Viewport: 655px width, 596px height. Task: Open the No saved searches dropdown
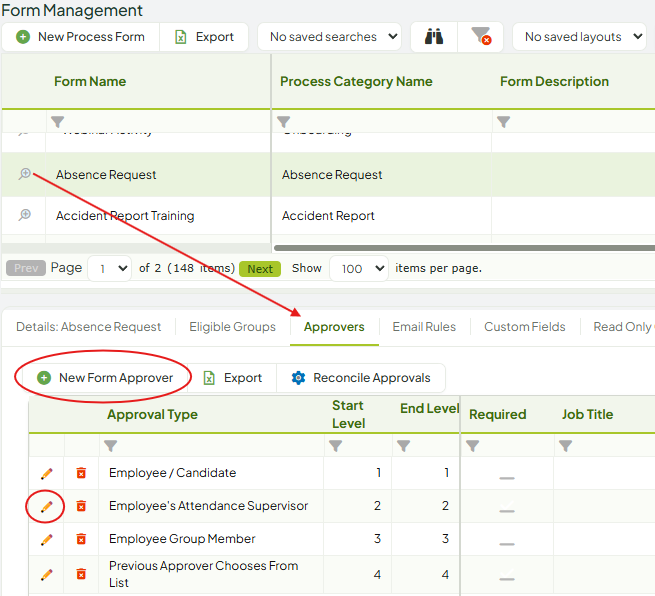point(330,37)
